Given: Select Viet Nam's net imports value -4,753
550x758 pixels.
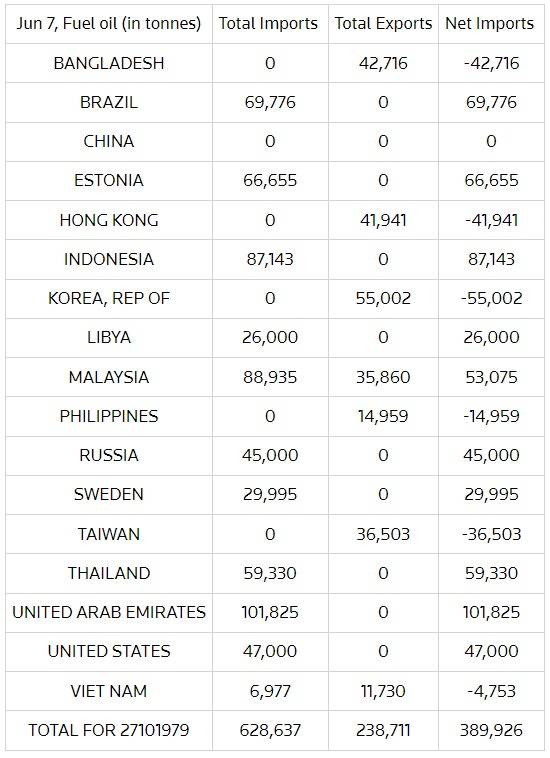Looking at the screenshot, I should pos(491,691).
